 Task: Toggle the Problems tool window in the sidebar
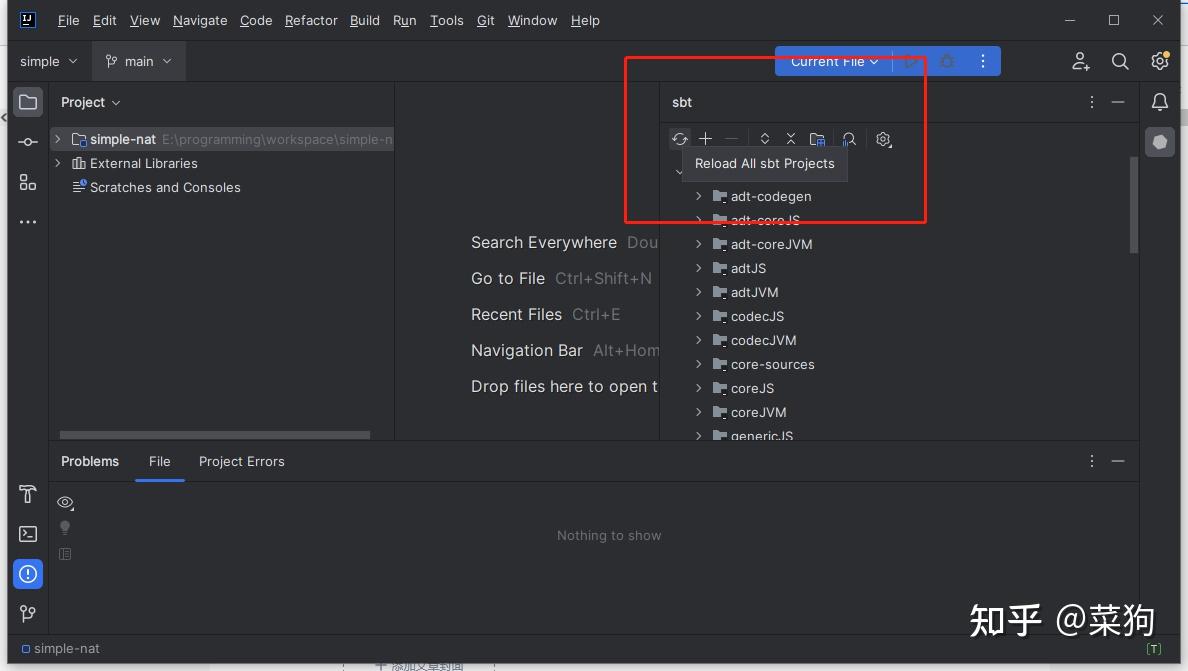(x=27, y=573)
